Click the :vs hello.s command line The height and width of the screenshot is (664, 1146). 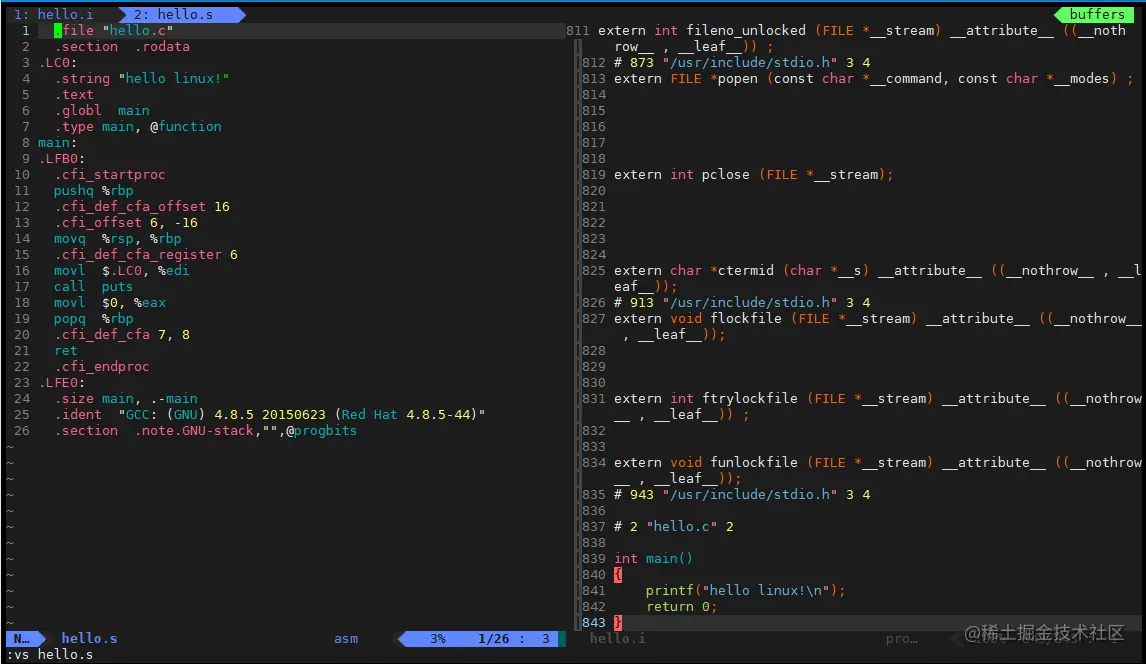click(x=50, y=655)
